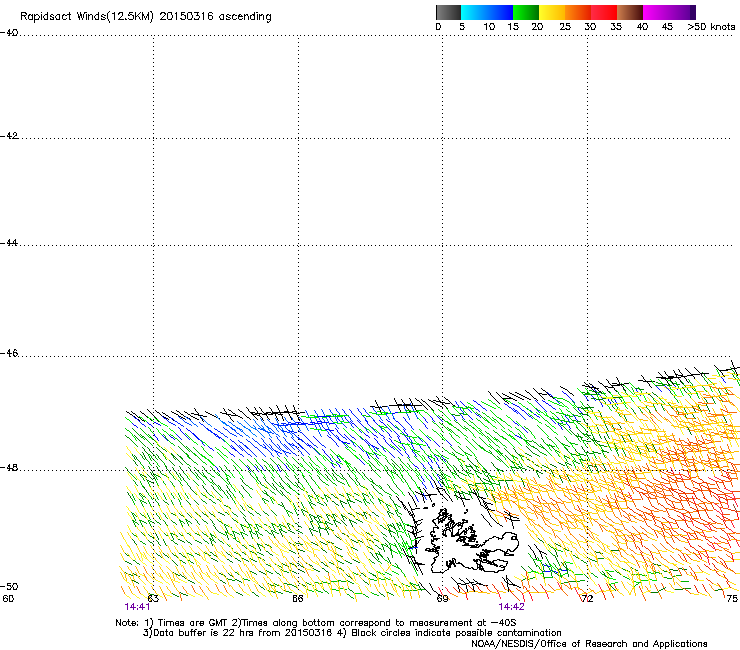
Task: Click the Rapidscat Winds title text
Action: click(146, 17)
